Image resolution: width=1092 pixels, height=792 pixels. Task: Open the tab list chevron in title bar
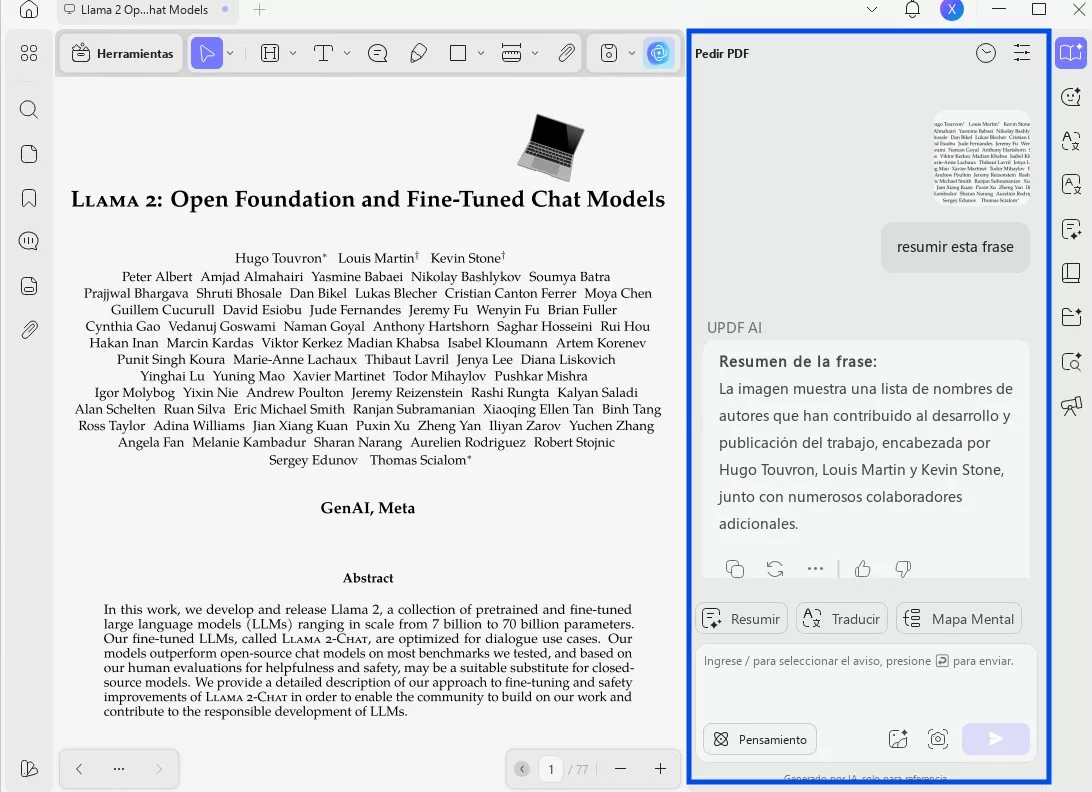tap(871, 10)
